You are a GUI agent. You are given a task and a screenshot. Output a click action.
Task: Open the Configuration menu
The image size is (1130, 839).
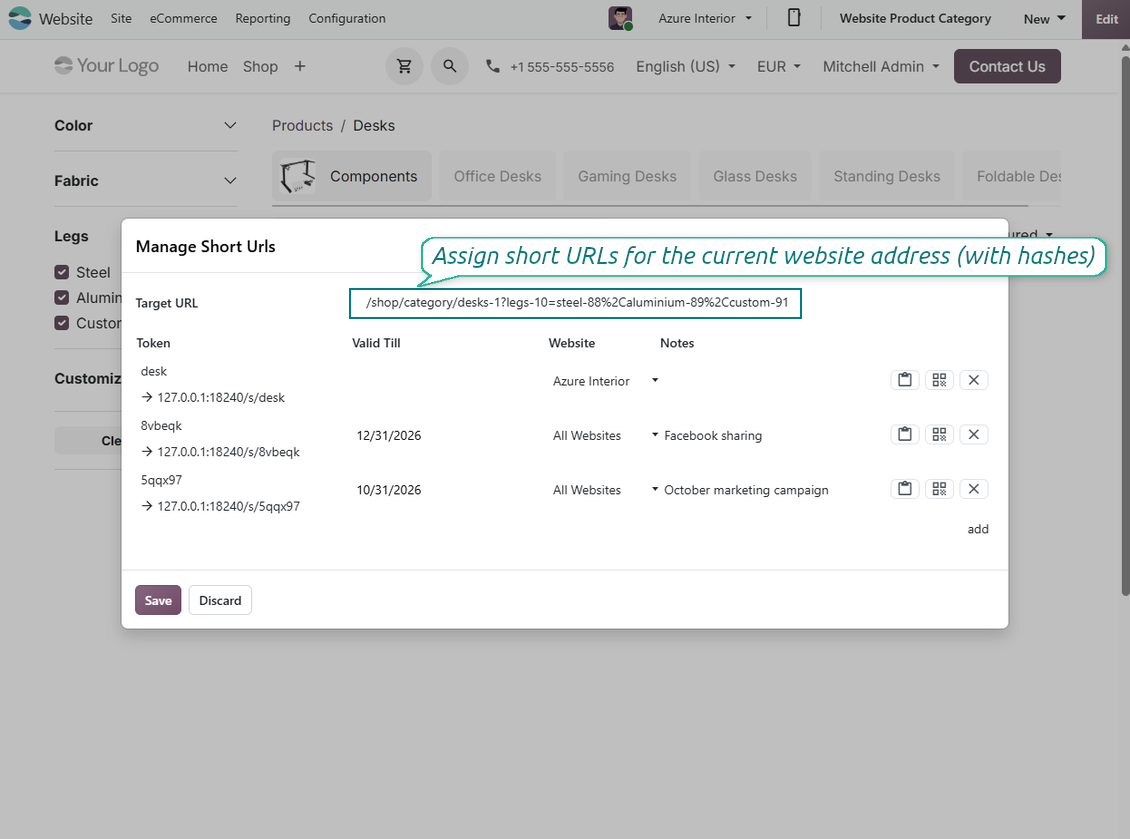point(347,18)
